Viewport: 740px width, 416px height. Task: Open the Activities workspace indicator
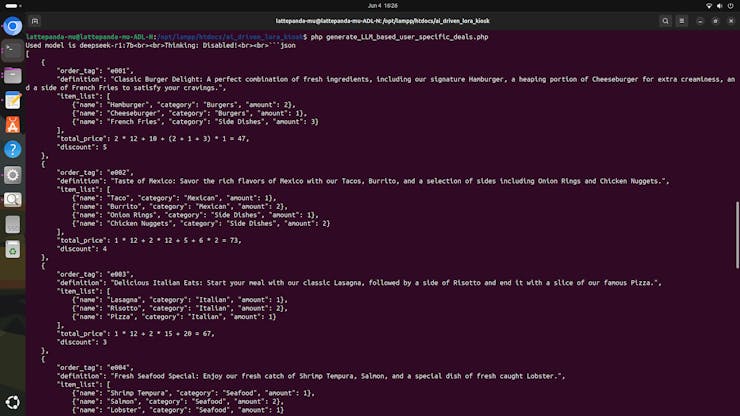click(x=13, y=6)
